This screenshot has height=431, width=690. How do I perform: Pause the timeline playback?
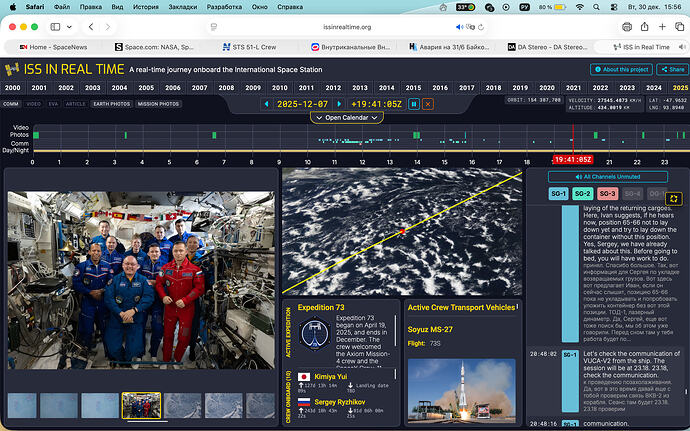414,104
